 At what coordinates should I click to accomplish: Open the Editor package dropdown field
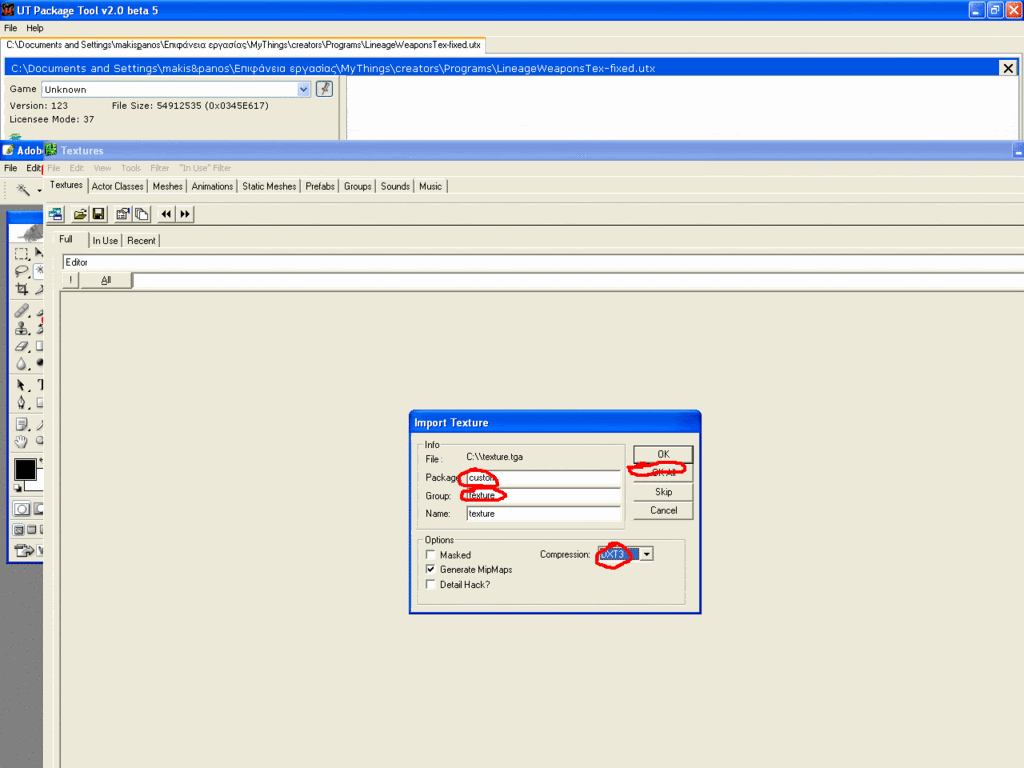[x=540, y=262]
